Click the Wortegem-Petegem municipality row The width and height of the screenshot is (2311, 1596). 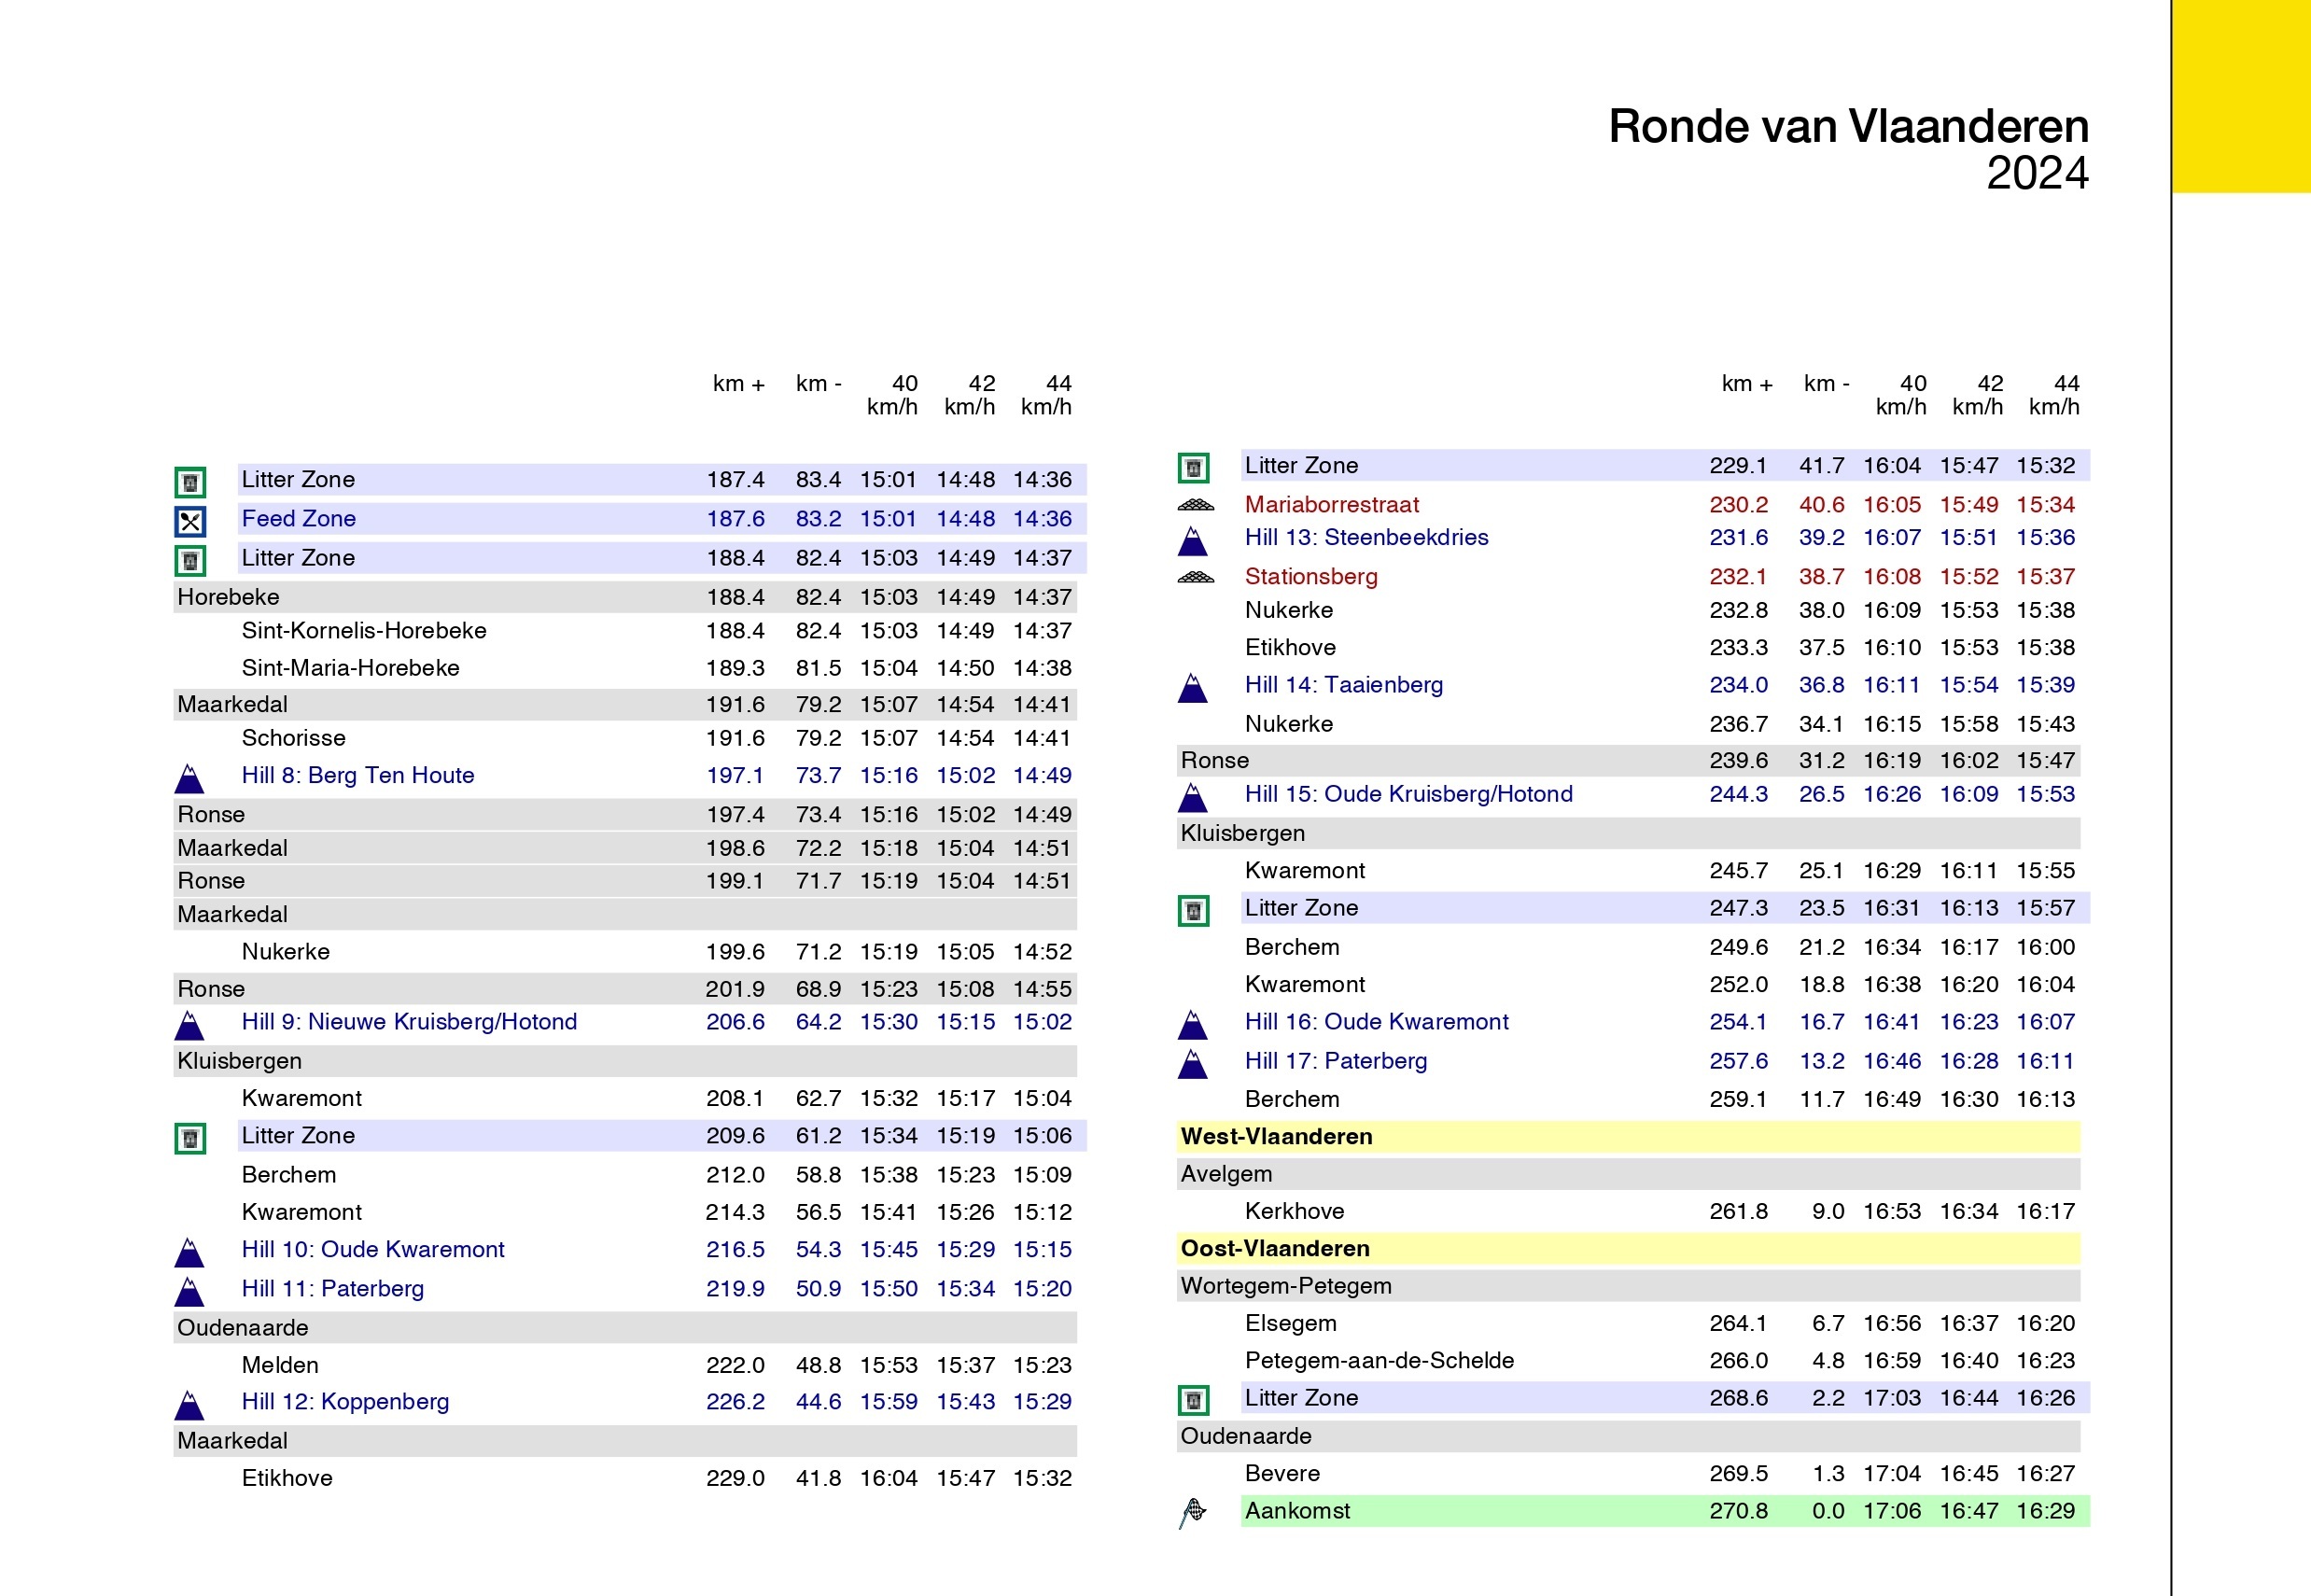(x=1628, y=1285)
